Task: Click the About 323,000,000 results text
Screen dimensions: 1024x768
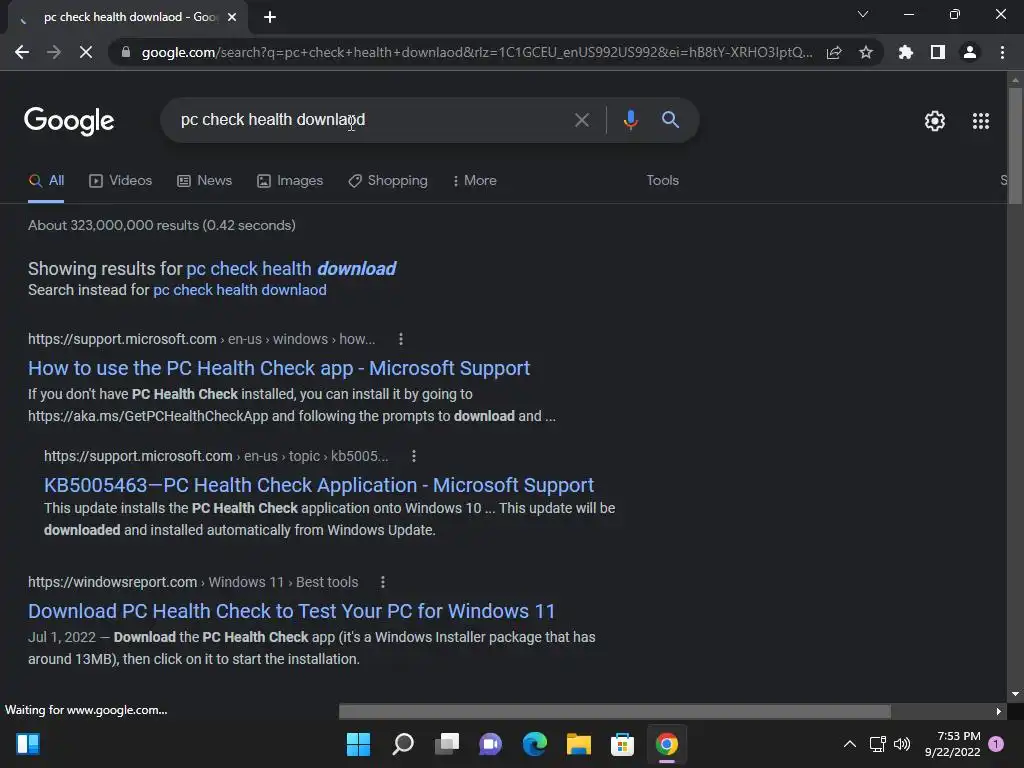Action: tap(161, 225)
